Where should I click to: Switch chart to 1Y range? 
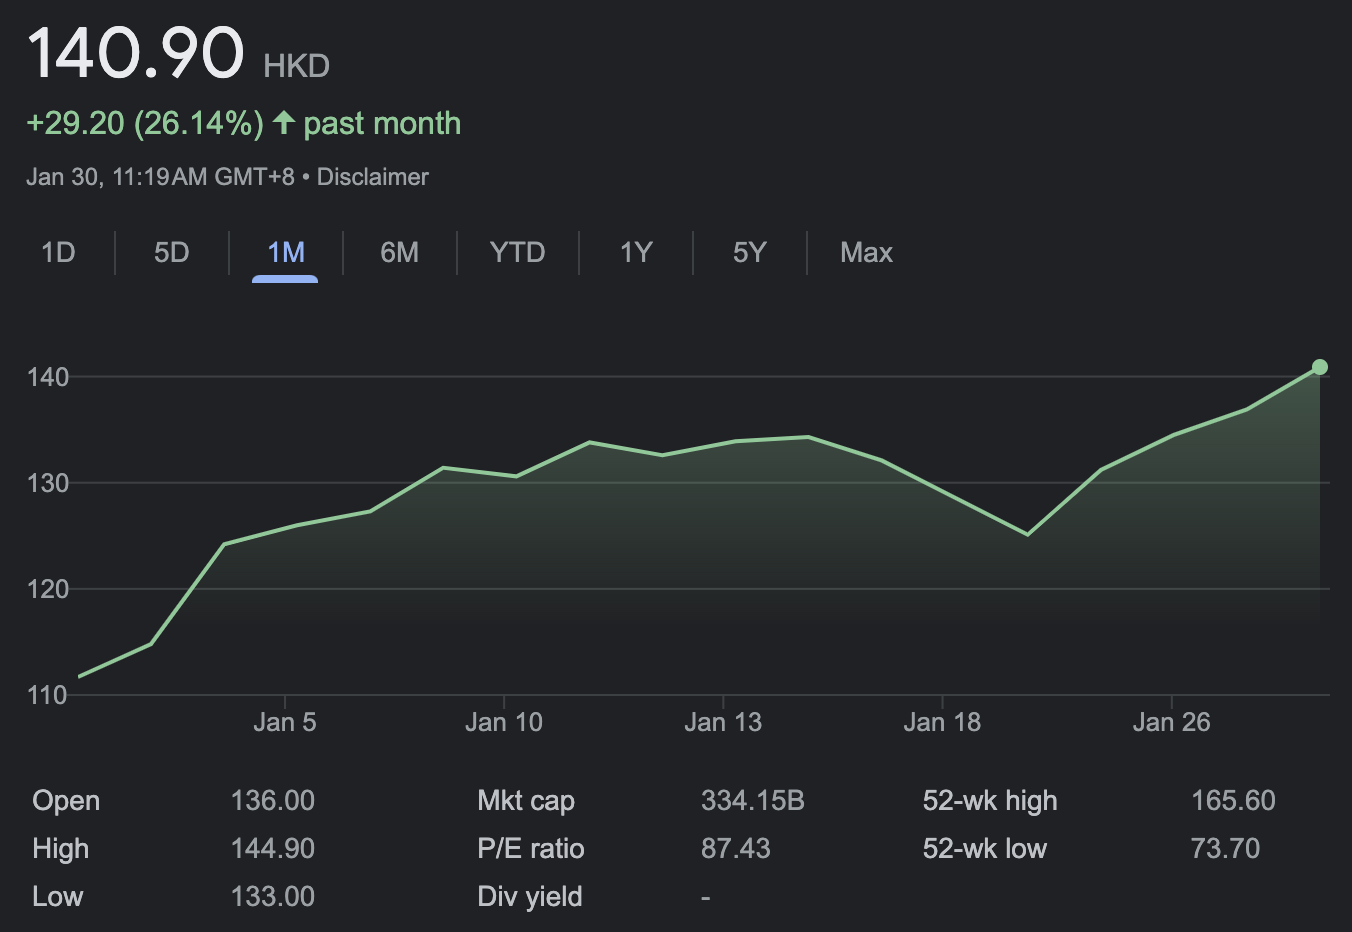tap(635, 252)
